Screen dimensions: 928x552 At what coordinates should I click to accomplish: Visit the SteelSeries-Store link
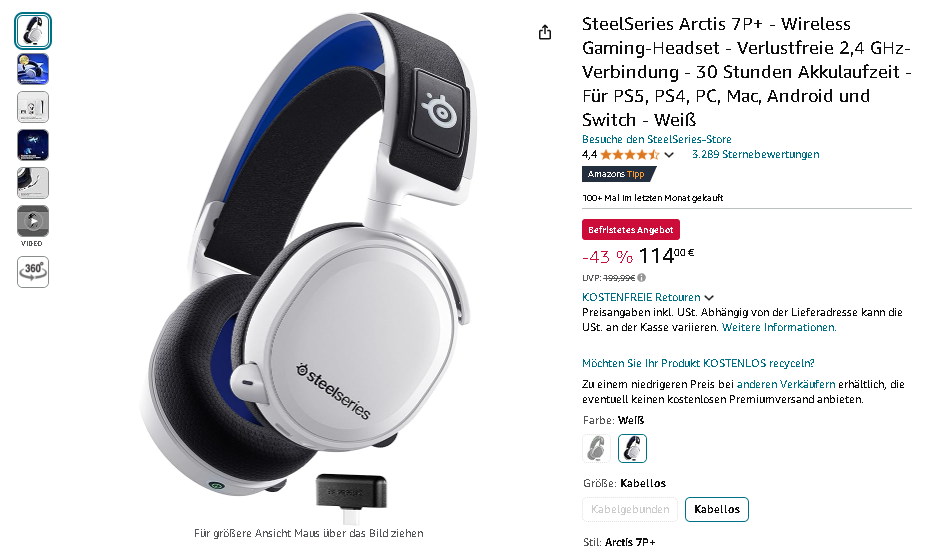pyautogui.click(x=657, y=140)
